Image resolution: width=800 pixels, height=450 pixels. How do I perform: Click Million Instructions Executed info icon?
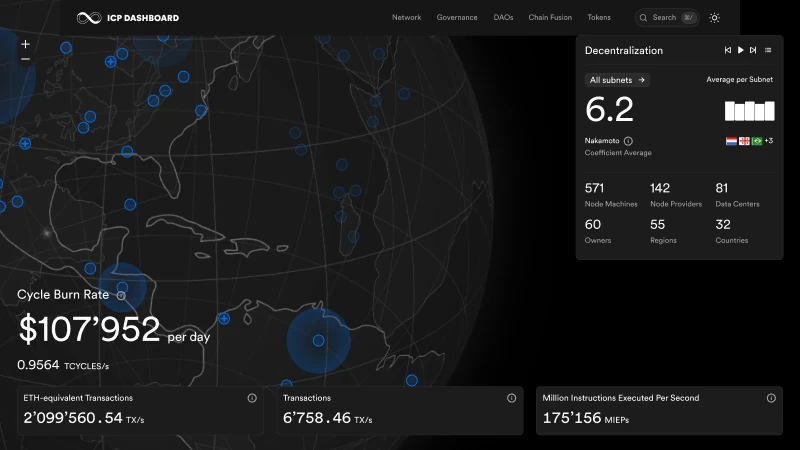click(771, 398)
